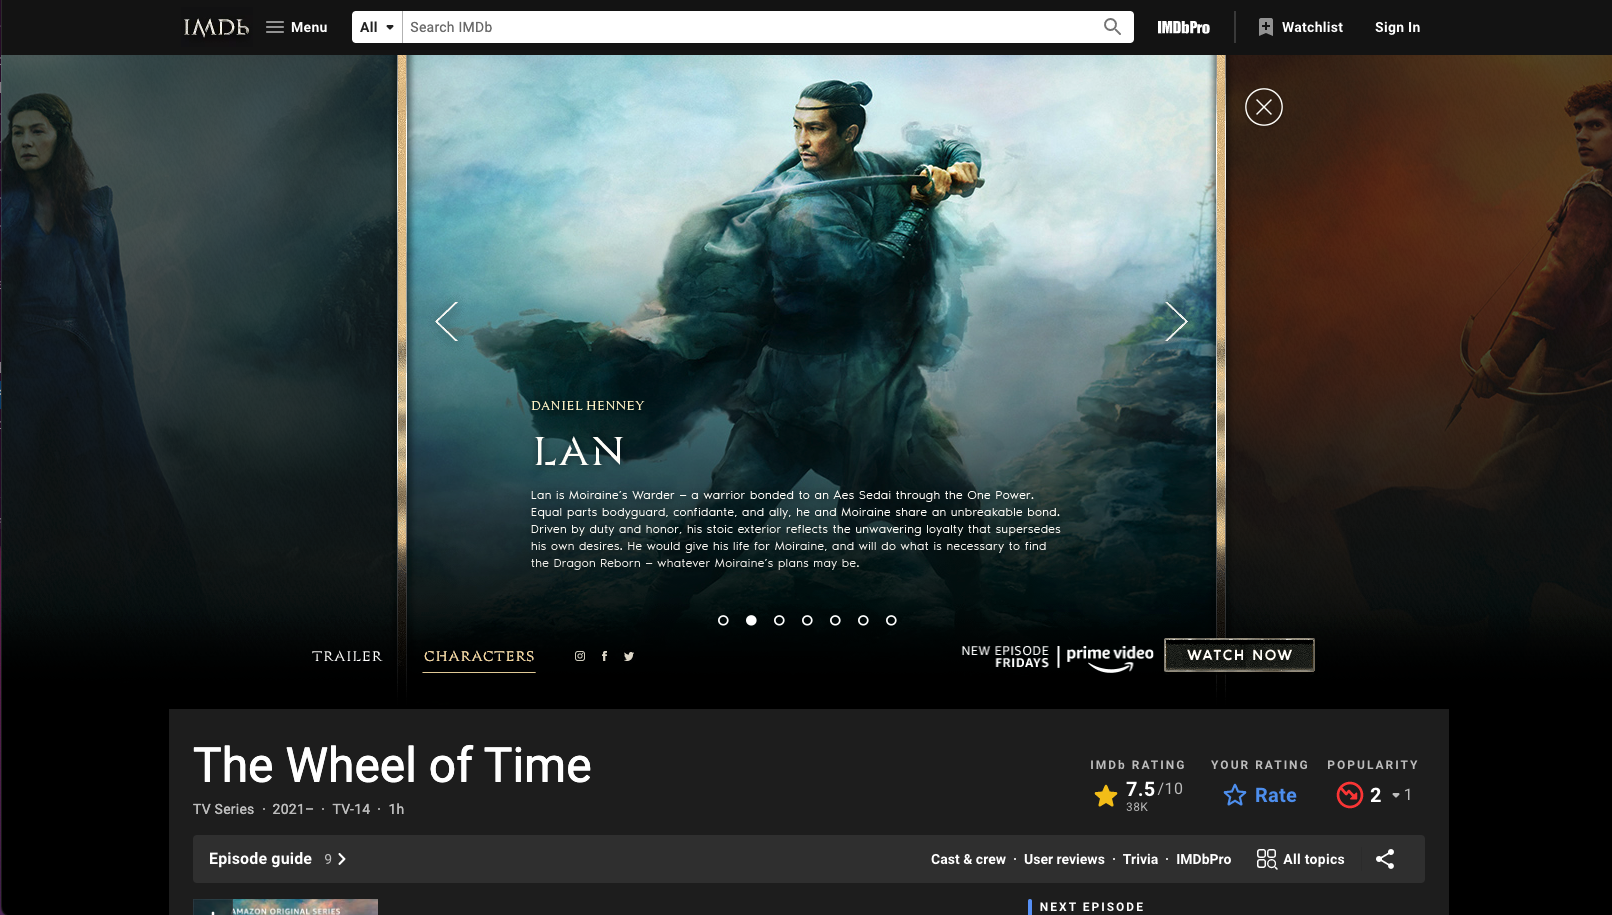Expand the All search category dropdown

(377, 27)
